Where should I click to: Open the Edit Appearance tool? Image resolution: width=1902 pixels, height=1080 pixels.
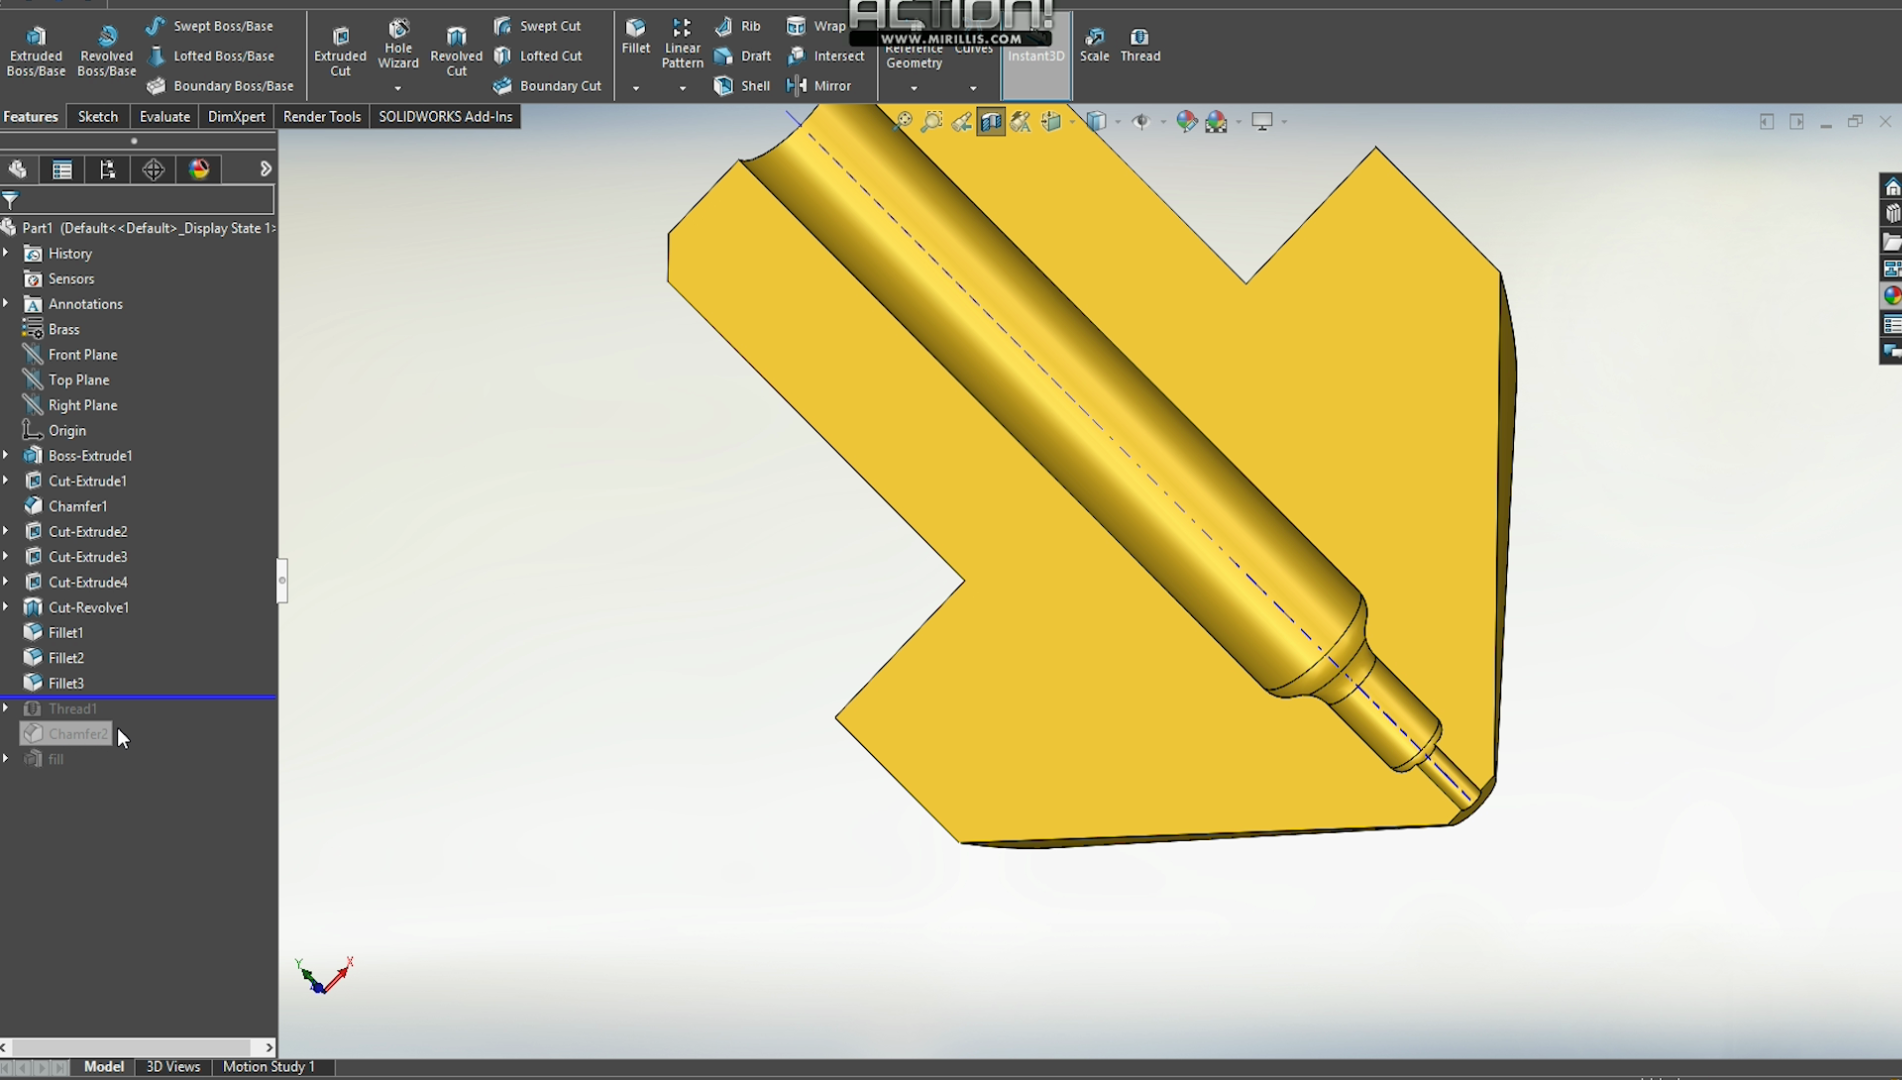(1186, 122)
